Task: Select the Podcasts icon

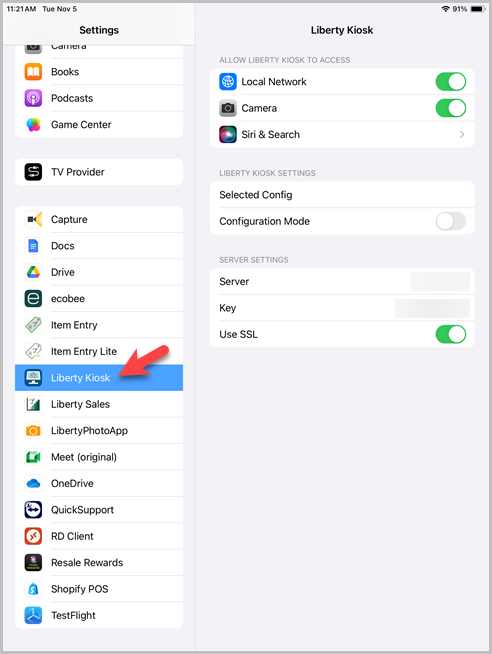Action: (x=33, y=98)
